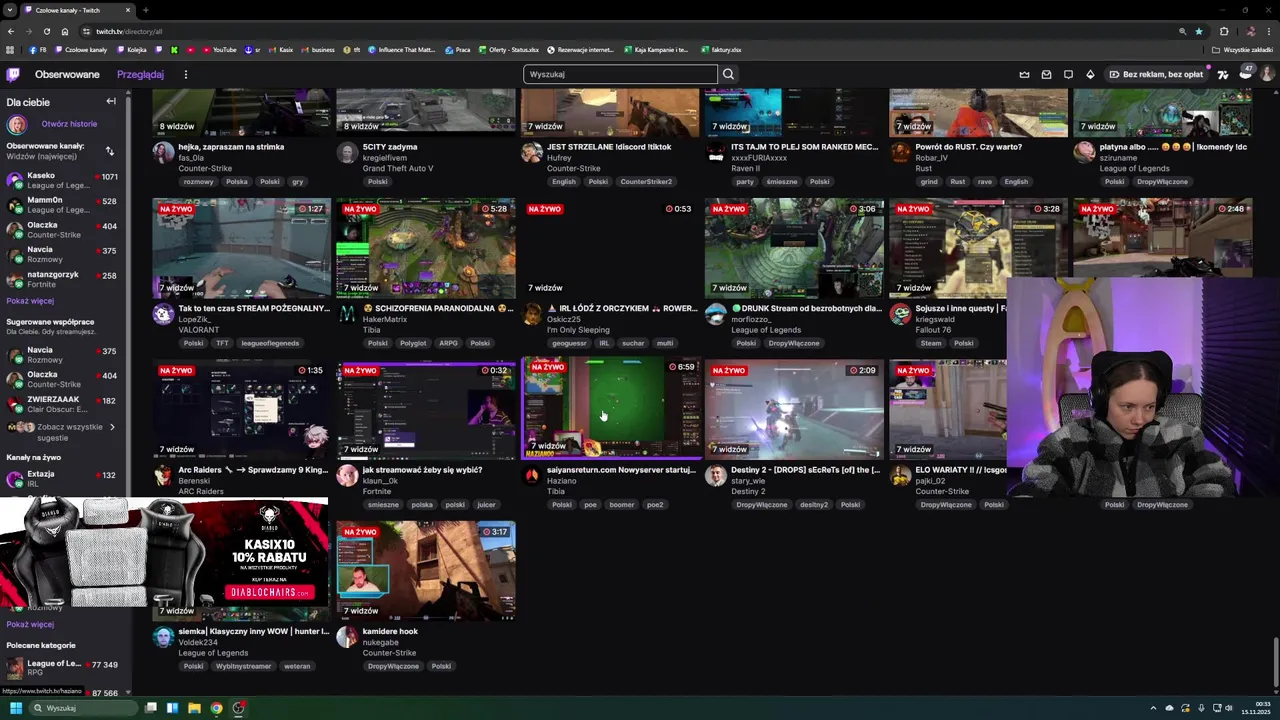Screen dimensions: 1280x720
Task: Click the leagueoflegeneds tag under LopeZik_
Action: pyautogui.click(x=270, y=343)
